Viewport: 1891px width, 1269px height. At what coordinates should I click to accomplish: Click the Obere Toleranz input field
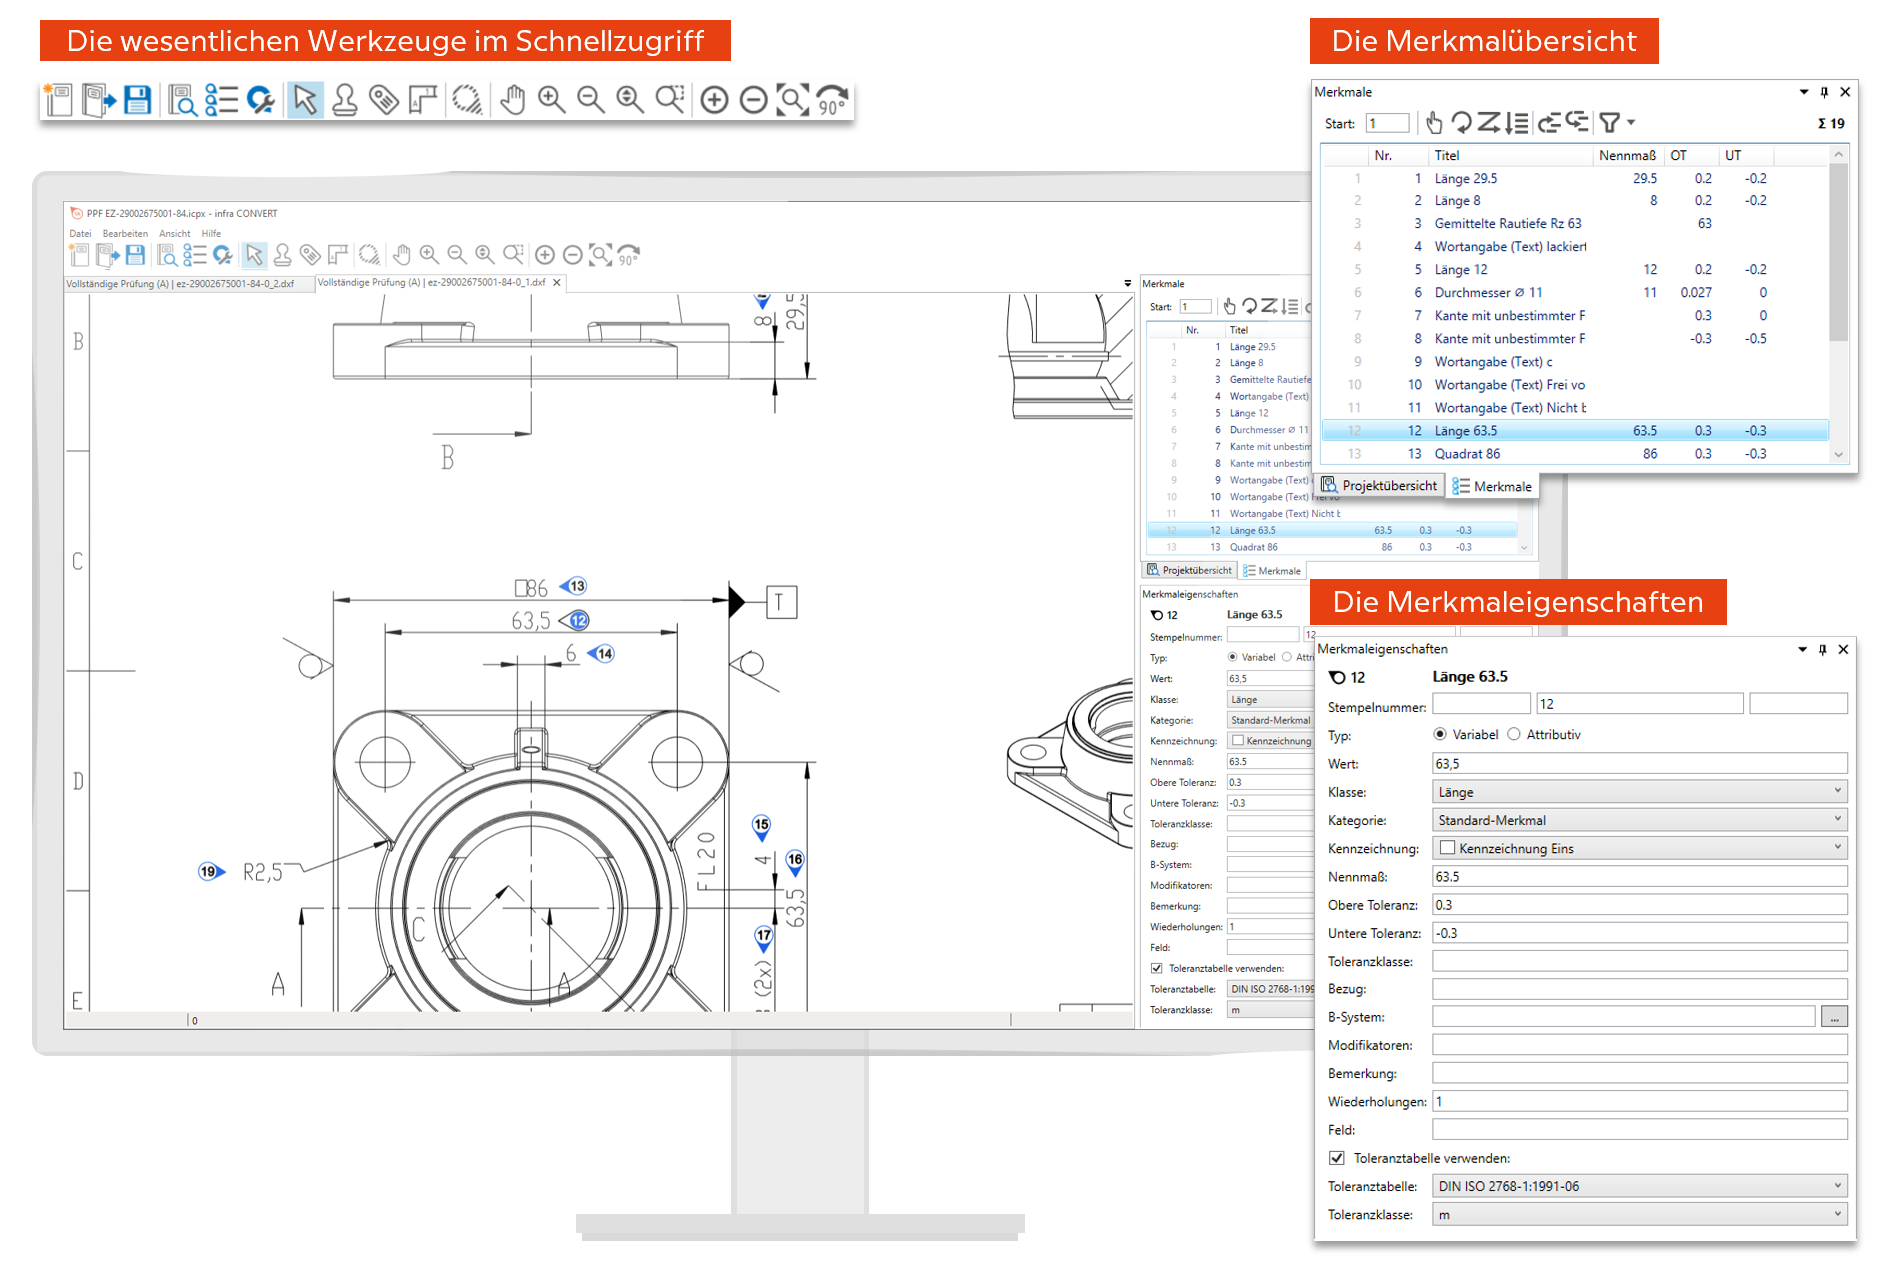point(1638,905)
